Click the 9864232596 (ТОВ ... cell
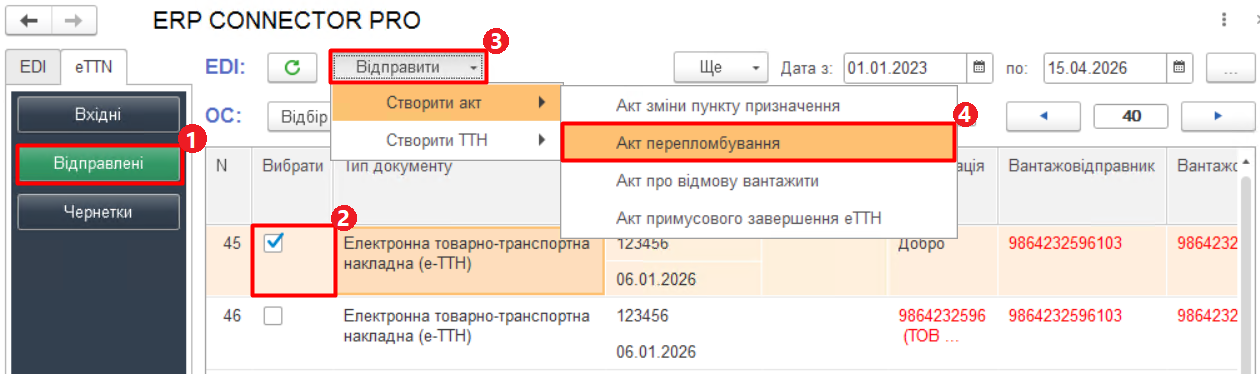This screenshot has width=1260, height=374. click(942, 326)
